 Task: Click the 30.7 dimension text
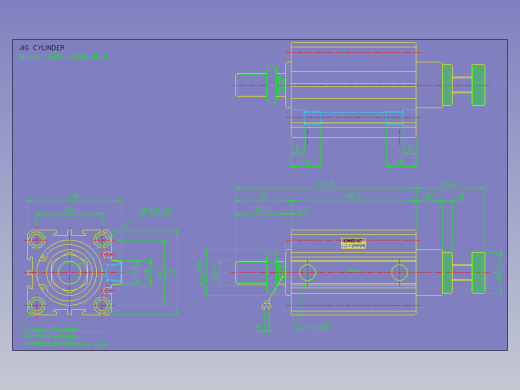click(261, 209)
